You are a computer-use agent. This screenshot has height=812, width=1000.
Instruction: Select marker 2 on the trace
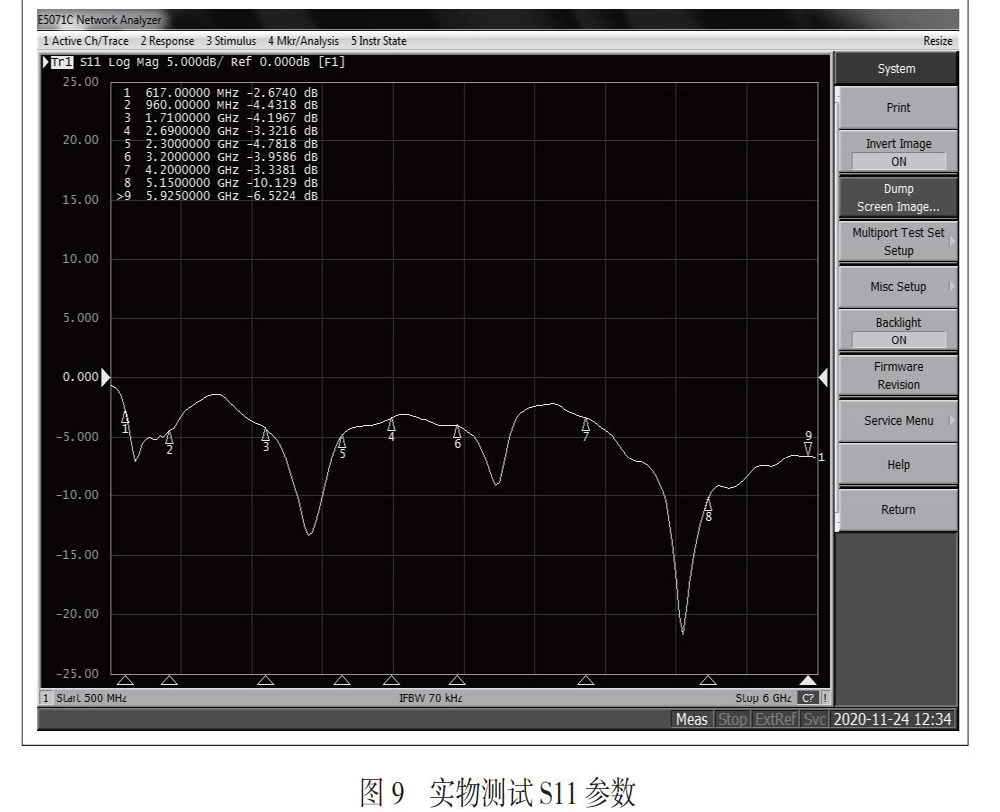click(x=169, y=443)
